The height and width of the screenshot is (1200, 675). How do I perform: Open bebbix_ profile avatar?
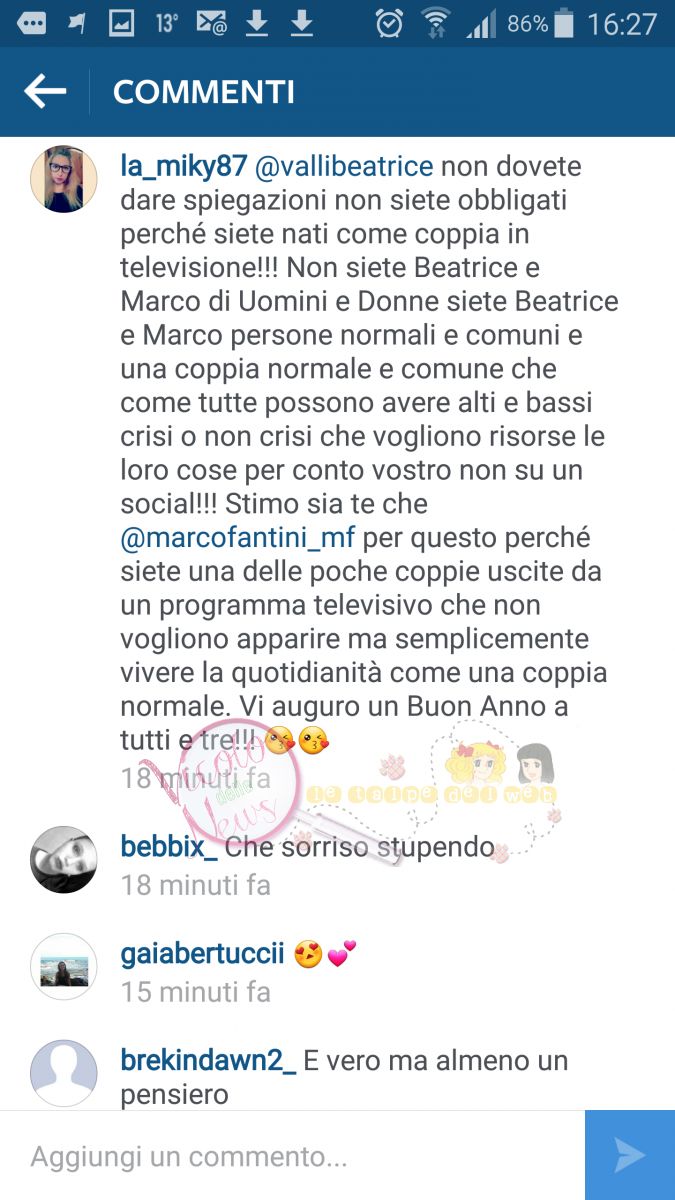coord(64,859)
